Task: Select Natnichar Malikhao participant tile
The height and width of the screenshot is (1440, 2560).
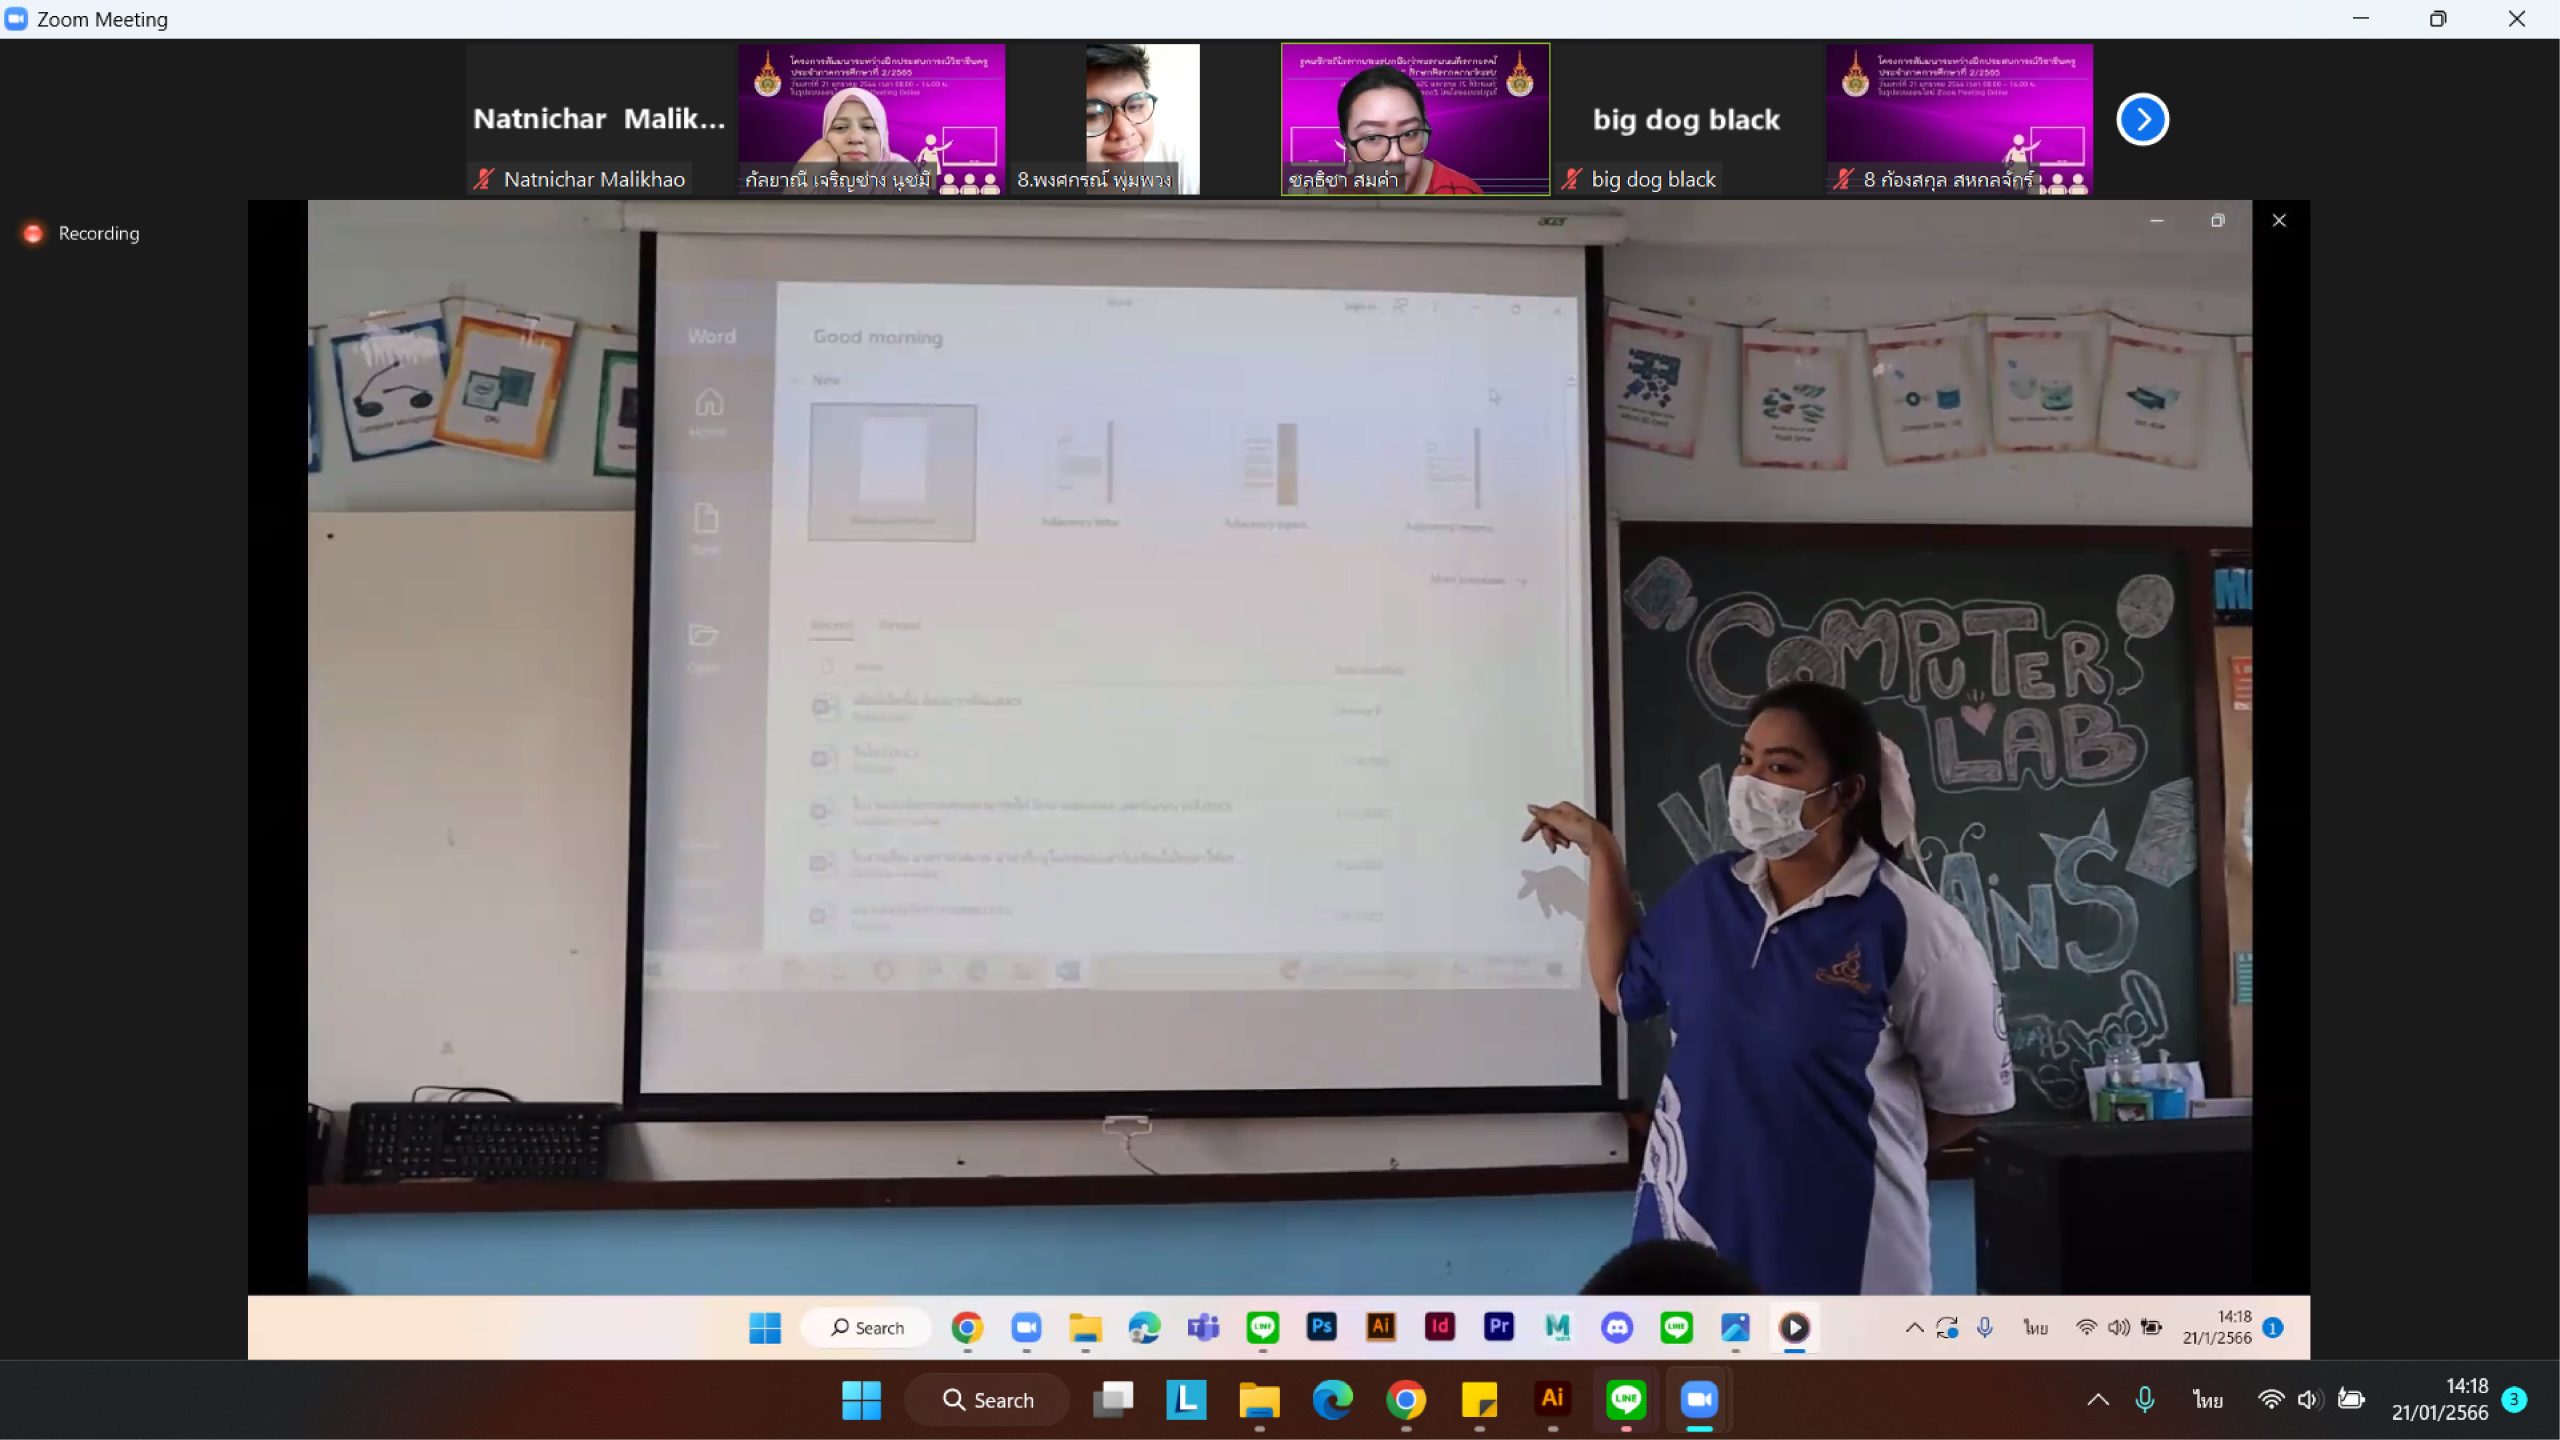Action: coord(599,119)
